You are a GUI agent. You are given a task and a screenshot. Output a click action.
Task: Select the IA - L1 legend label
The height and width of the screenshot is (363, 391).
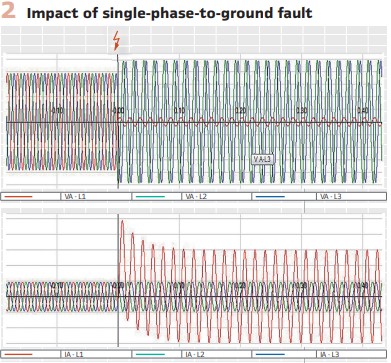tap(75, 355)
